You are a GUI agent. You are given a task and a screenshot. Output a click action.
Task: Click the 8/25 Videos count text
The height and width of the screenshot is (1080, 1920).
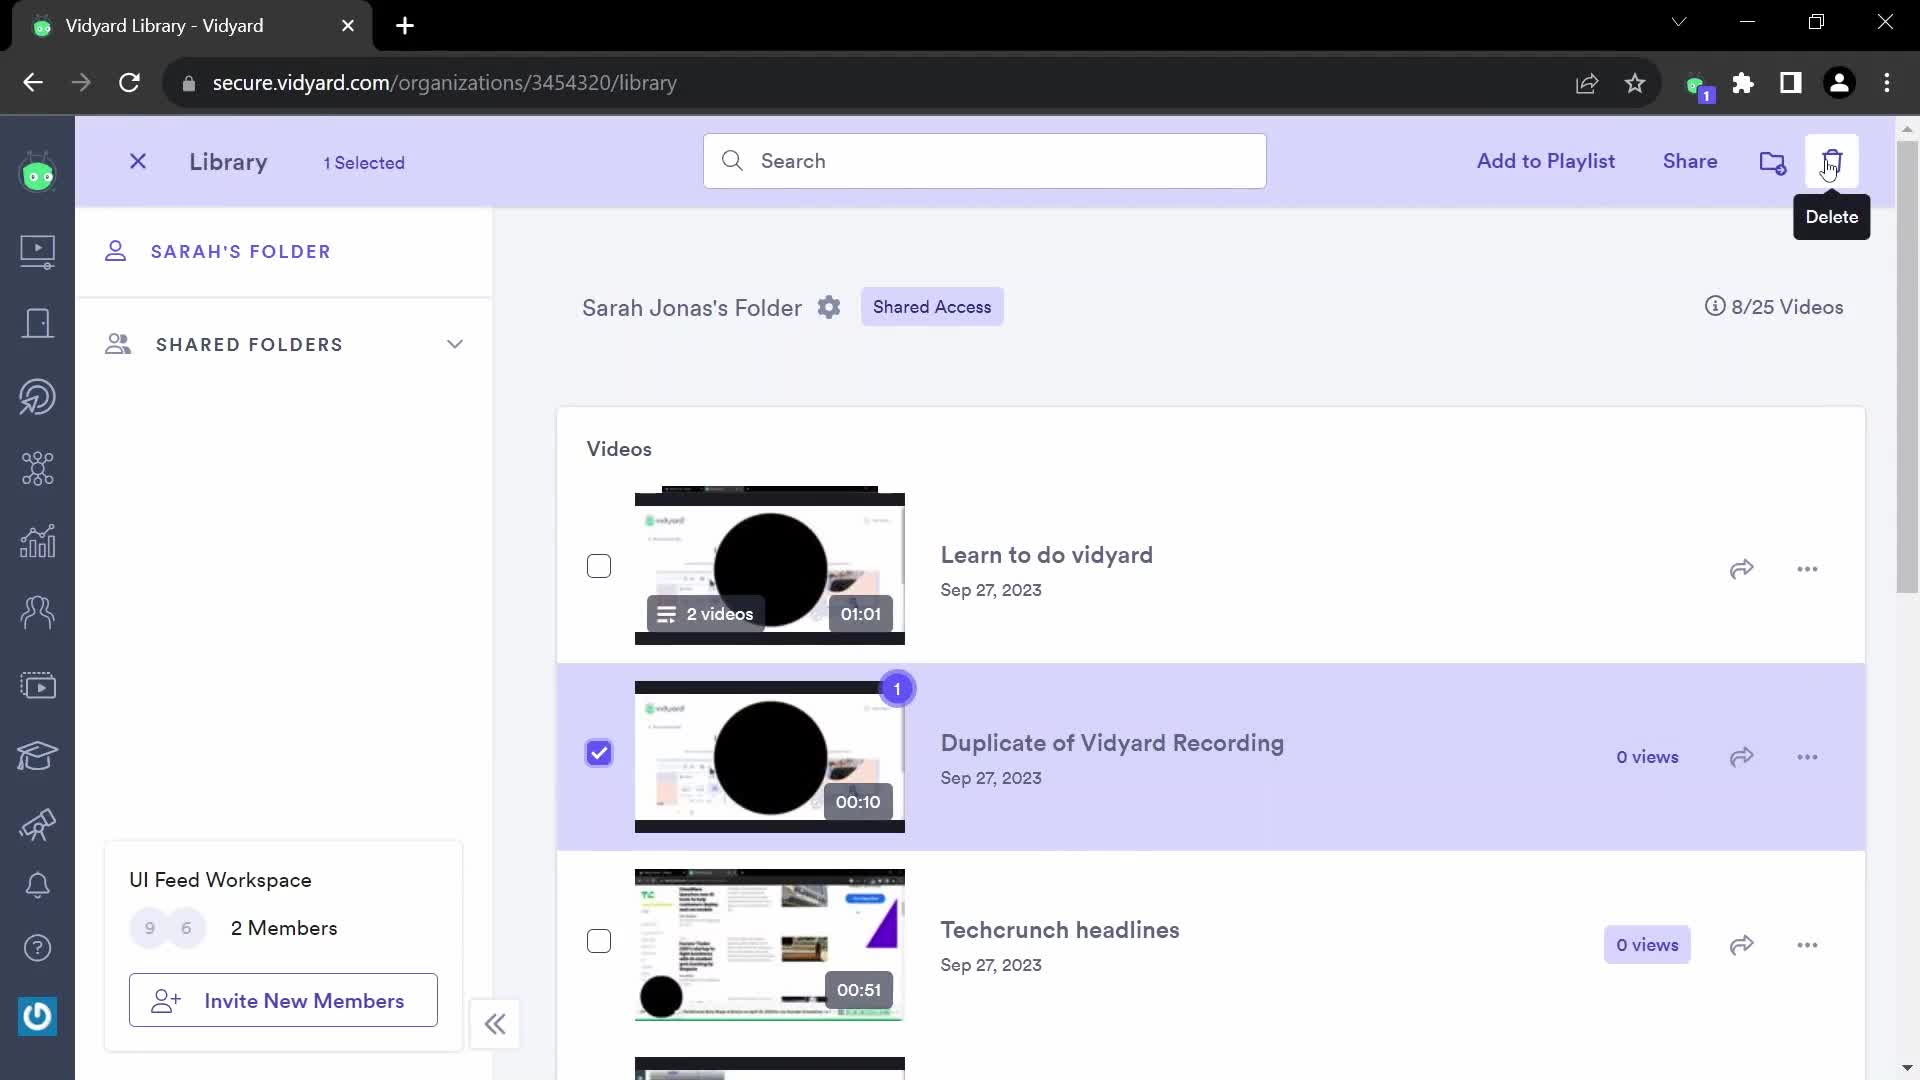[x=1787, y=307]
